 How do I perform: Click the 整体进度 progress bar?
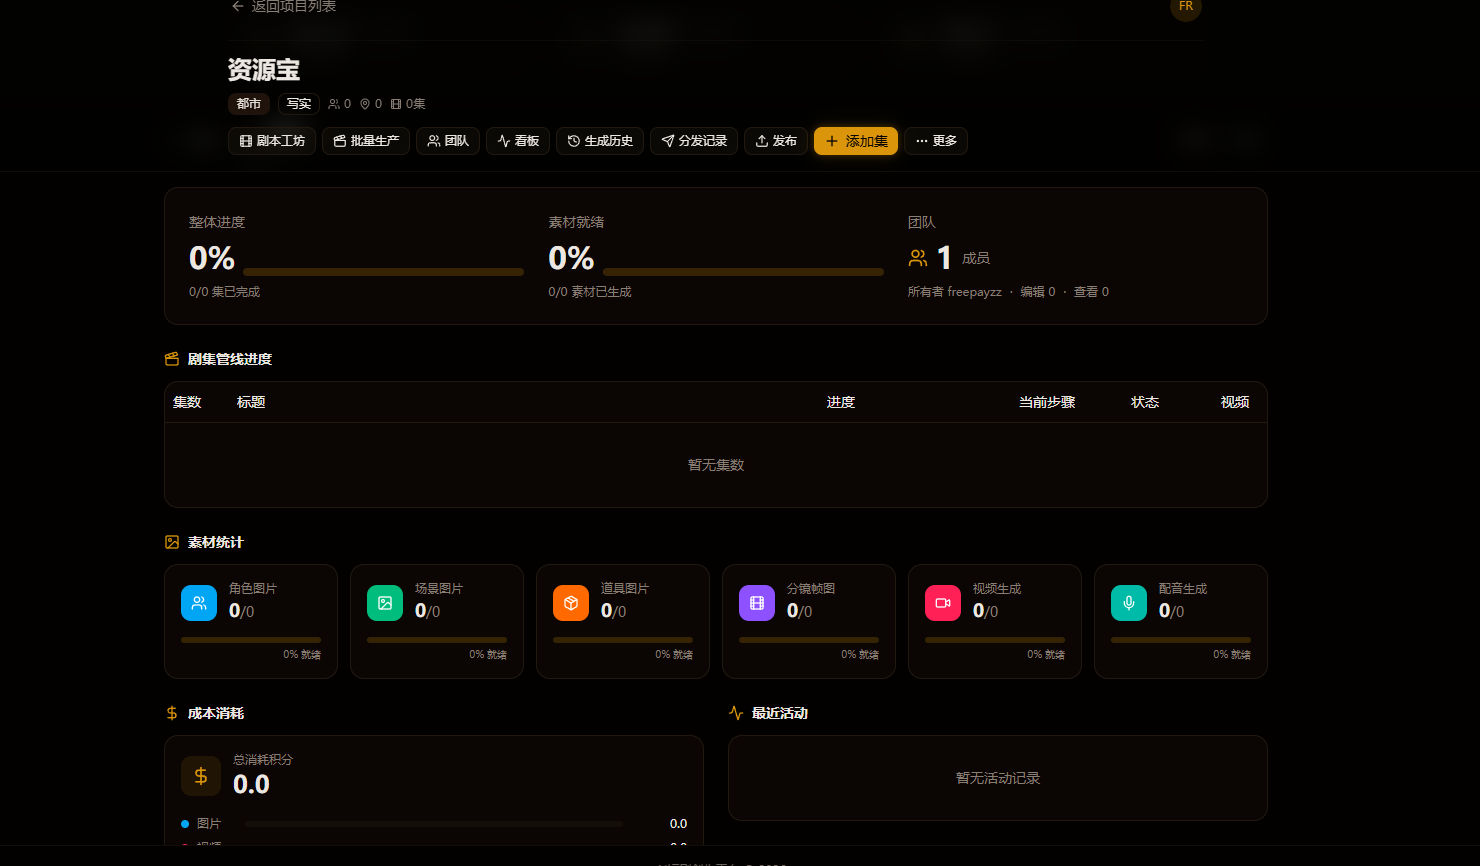(x=383, y=272)
